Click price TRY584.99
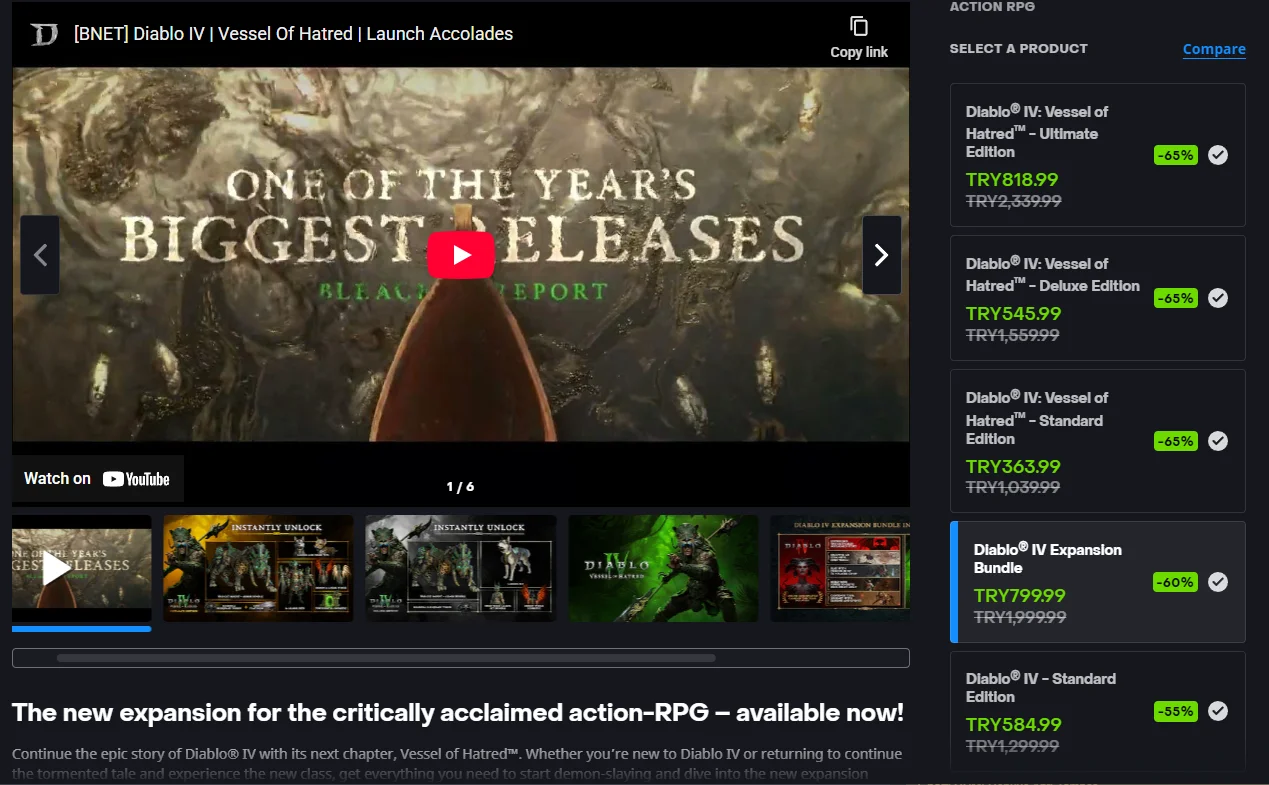The image size is (1269, 785). click(1013, 724)
